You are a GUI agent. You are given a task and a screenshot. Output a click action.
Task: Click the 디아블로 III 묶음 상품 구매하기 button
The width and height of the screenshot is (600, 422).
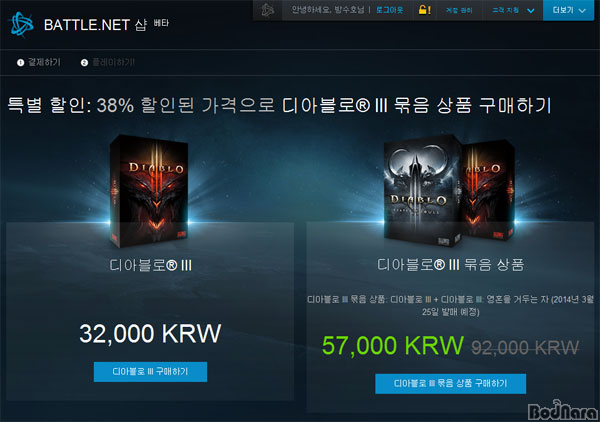pos(450,383)
